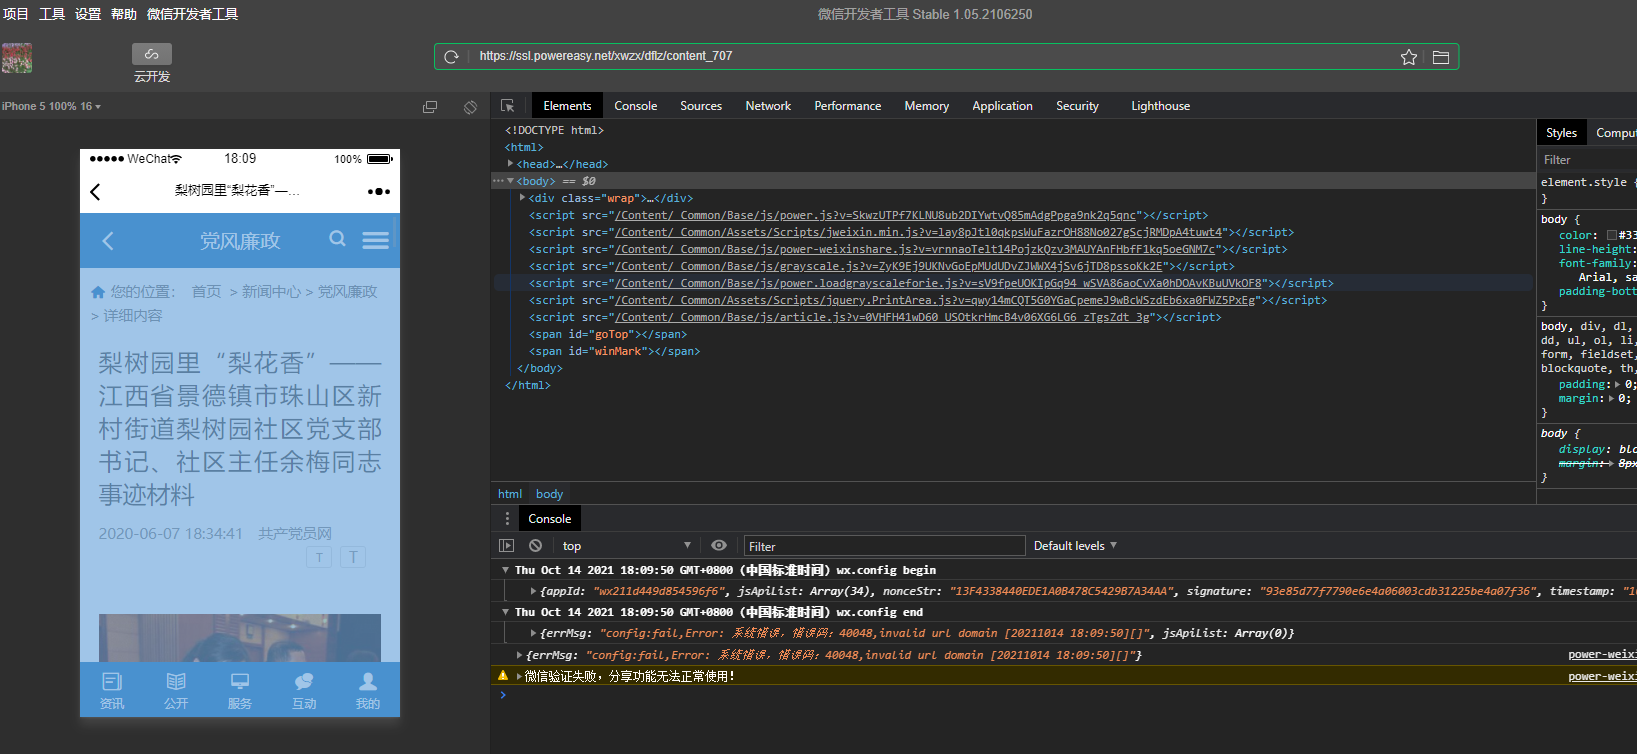This screenshot has width=1637, height=754.
Task: Toggle live expression eye icon in console
Action: click(x=718, y=546)
